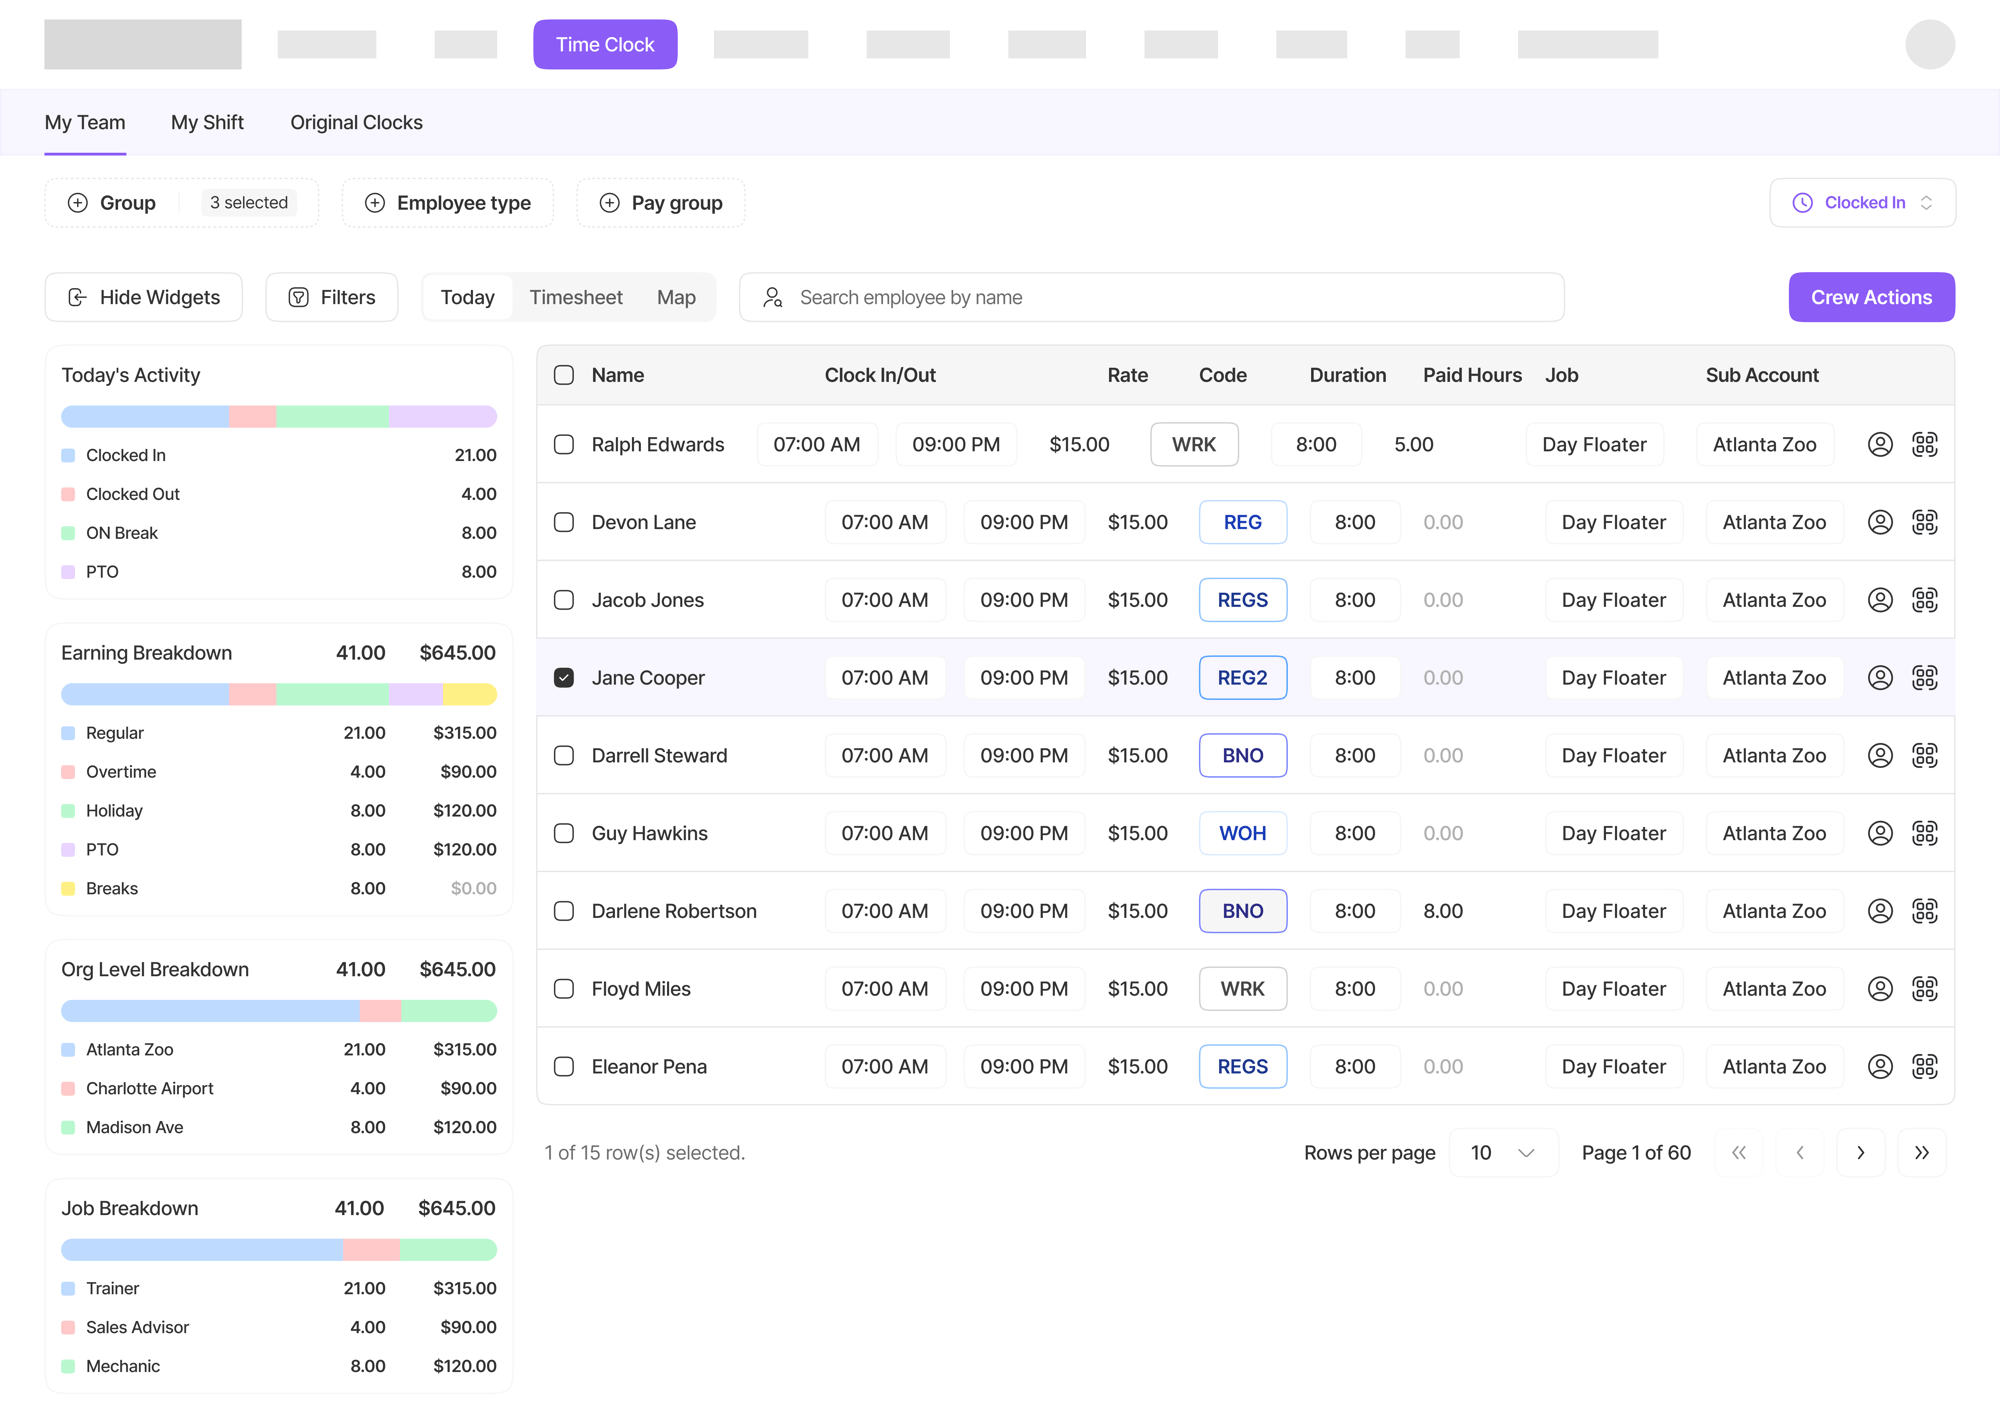2000x1422 pixels.
Task: Go to the next page arrow
Action: [x=1860, y=1152]
